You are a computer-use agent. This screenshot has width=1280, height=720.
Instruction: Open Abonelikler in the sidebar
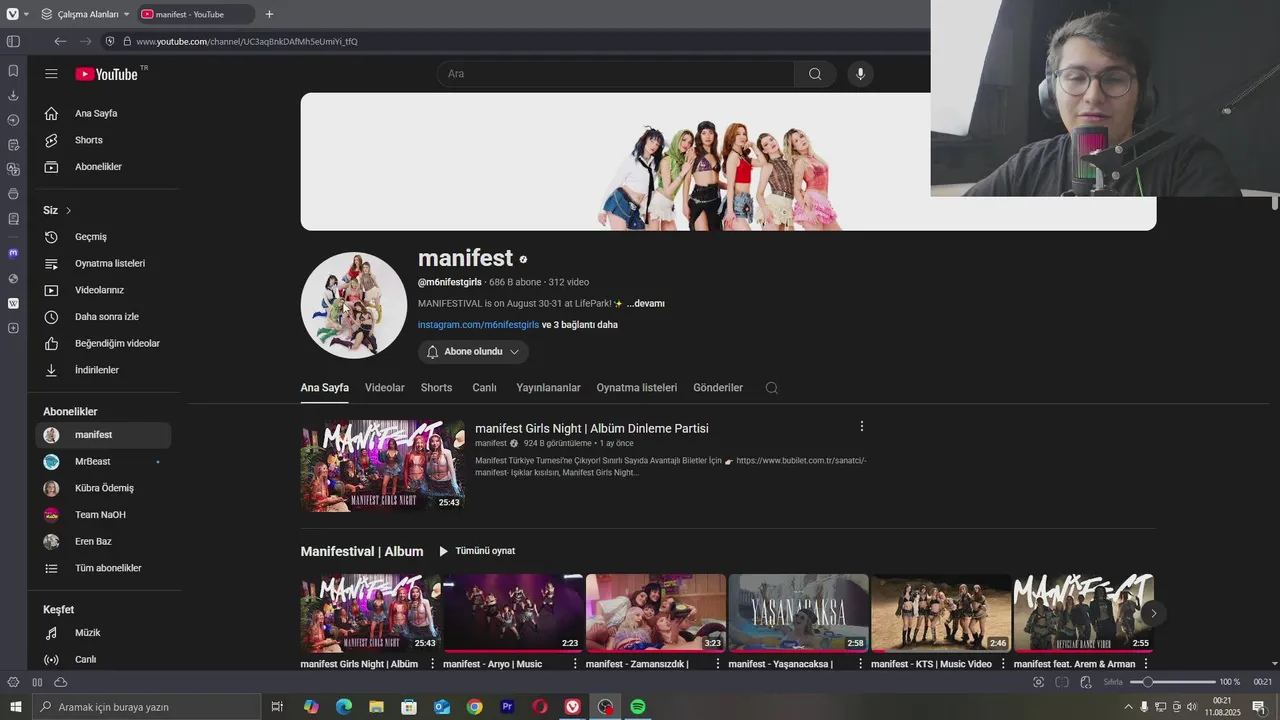(104, 167)
